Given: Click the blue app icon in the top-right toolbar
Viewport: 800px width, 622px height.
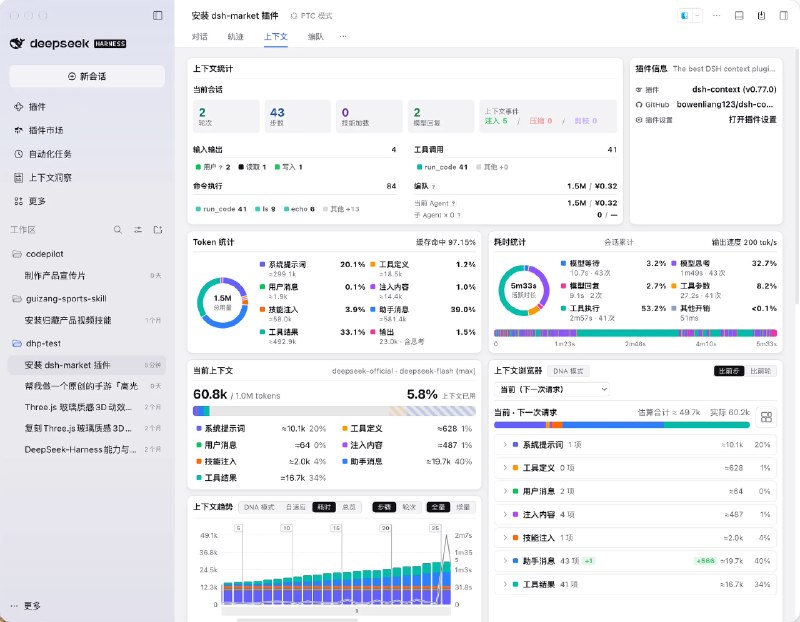Looking at the screenshot, I should pos(685,16).
